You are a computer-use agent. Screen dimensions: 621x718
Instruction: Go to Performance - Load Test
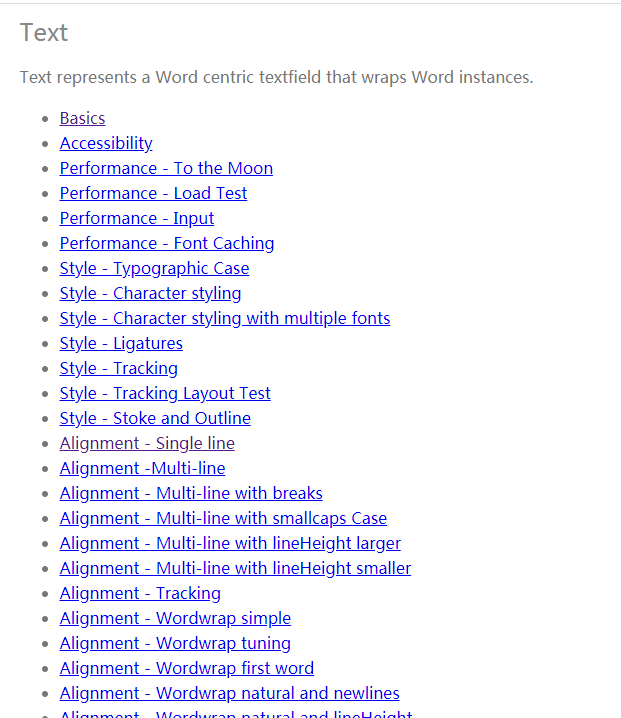tap(153, 194)
